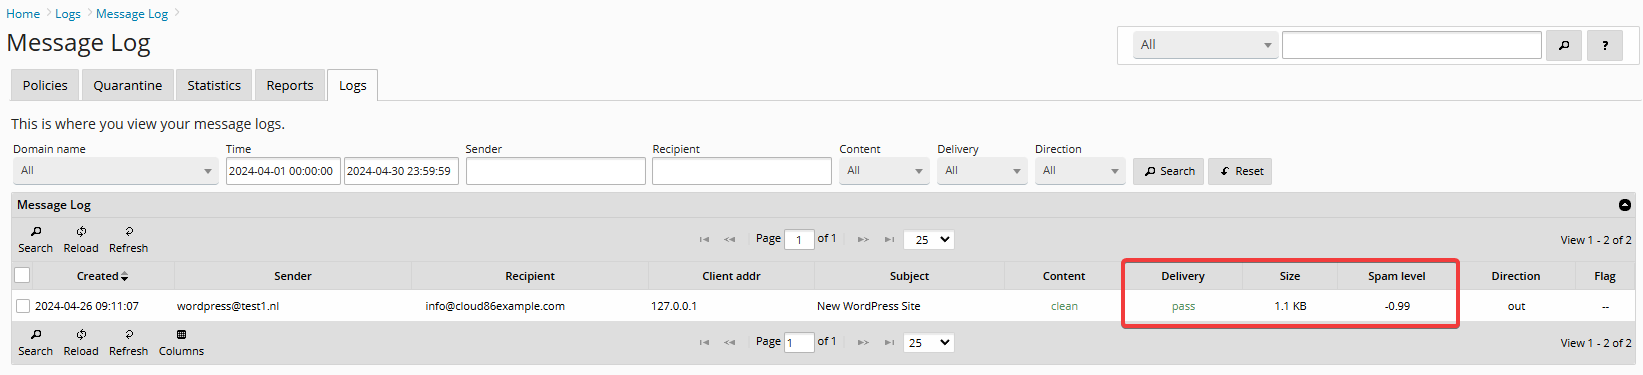Change rows per page in top pager
The image size is (1643, 375).
point(929,240)
